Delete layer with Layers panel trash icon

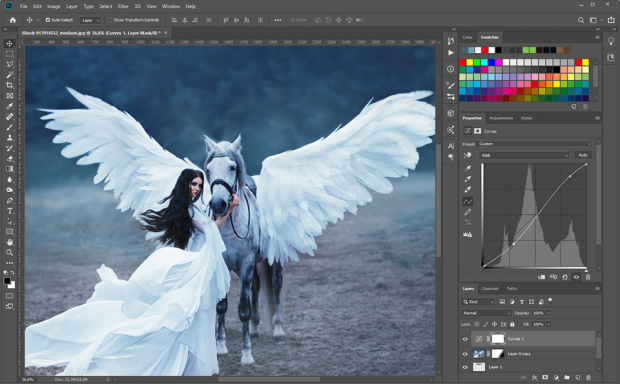(588, 378)
